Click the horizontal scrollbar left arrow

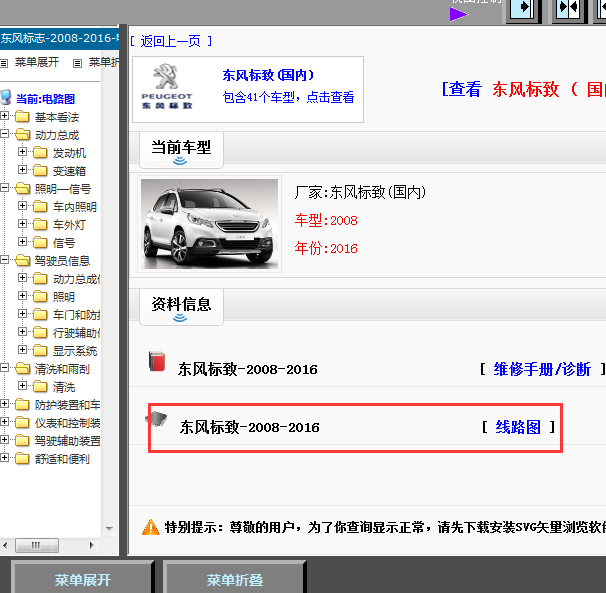(5, 545)
